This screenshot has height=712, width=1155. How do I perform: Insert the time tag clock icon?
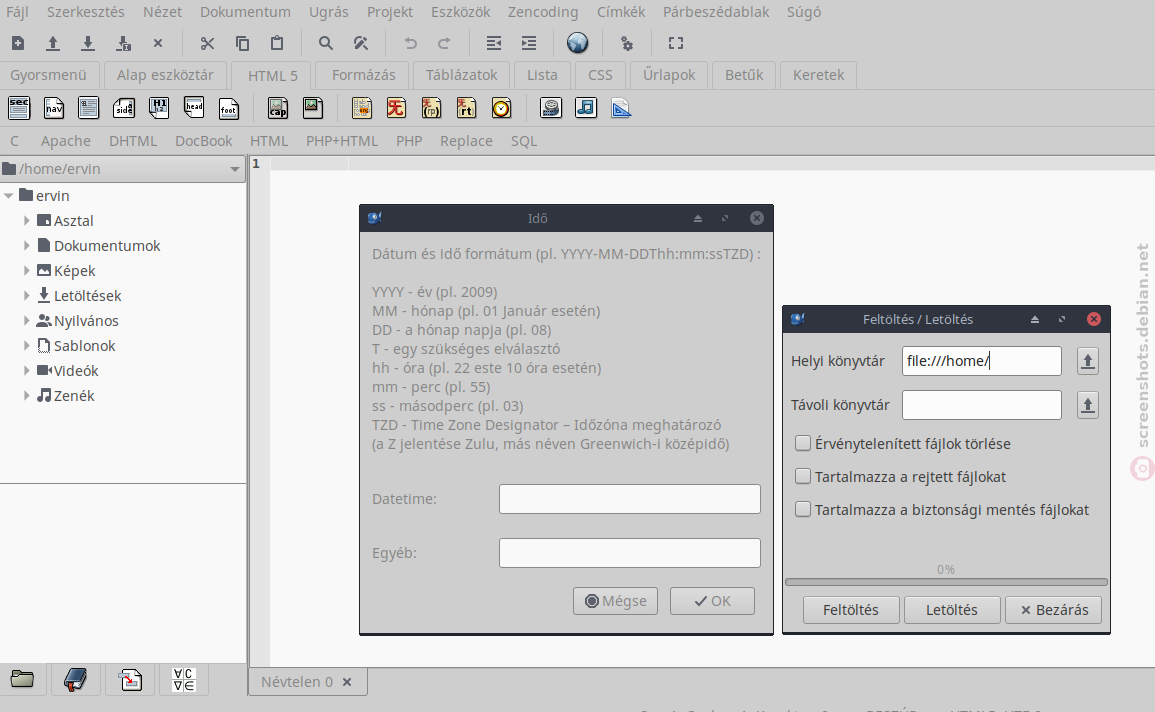click(502, 108)
